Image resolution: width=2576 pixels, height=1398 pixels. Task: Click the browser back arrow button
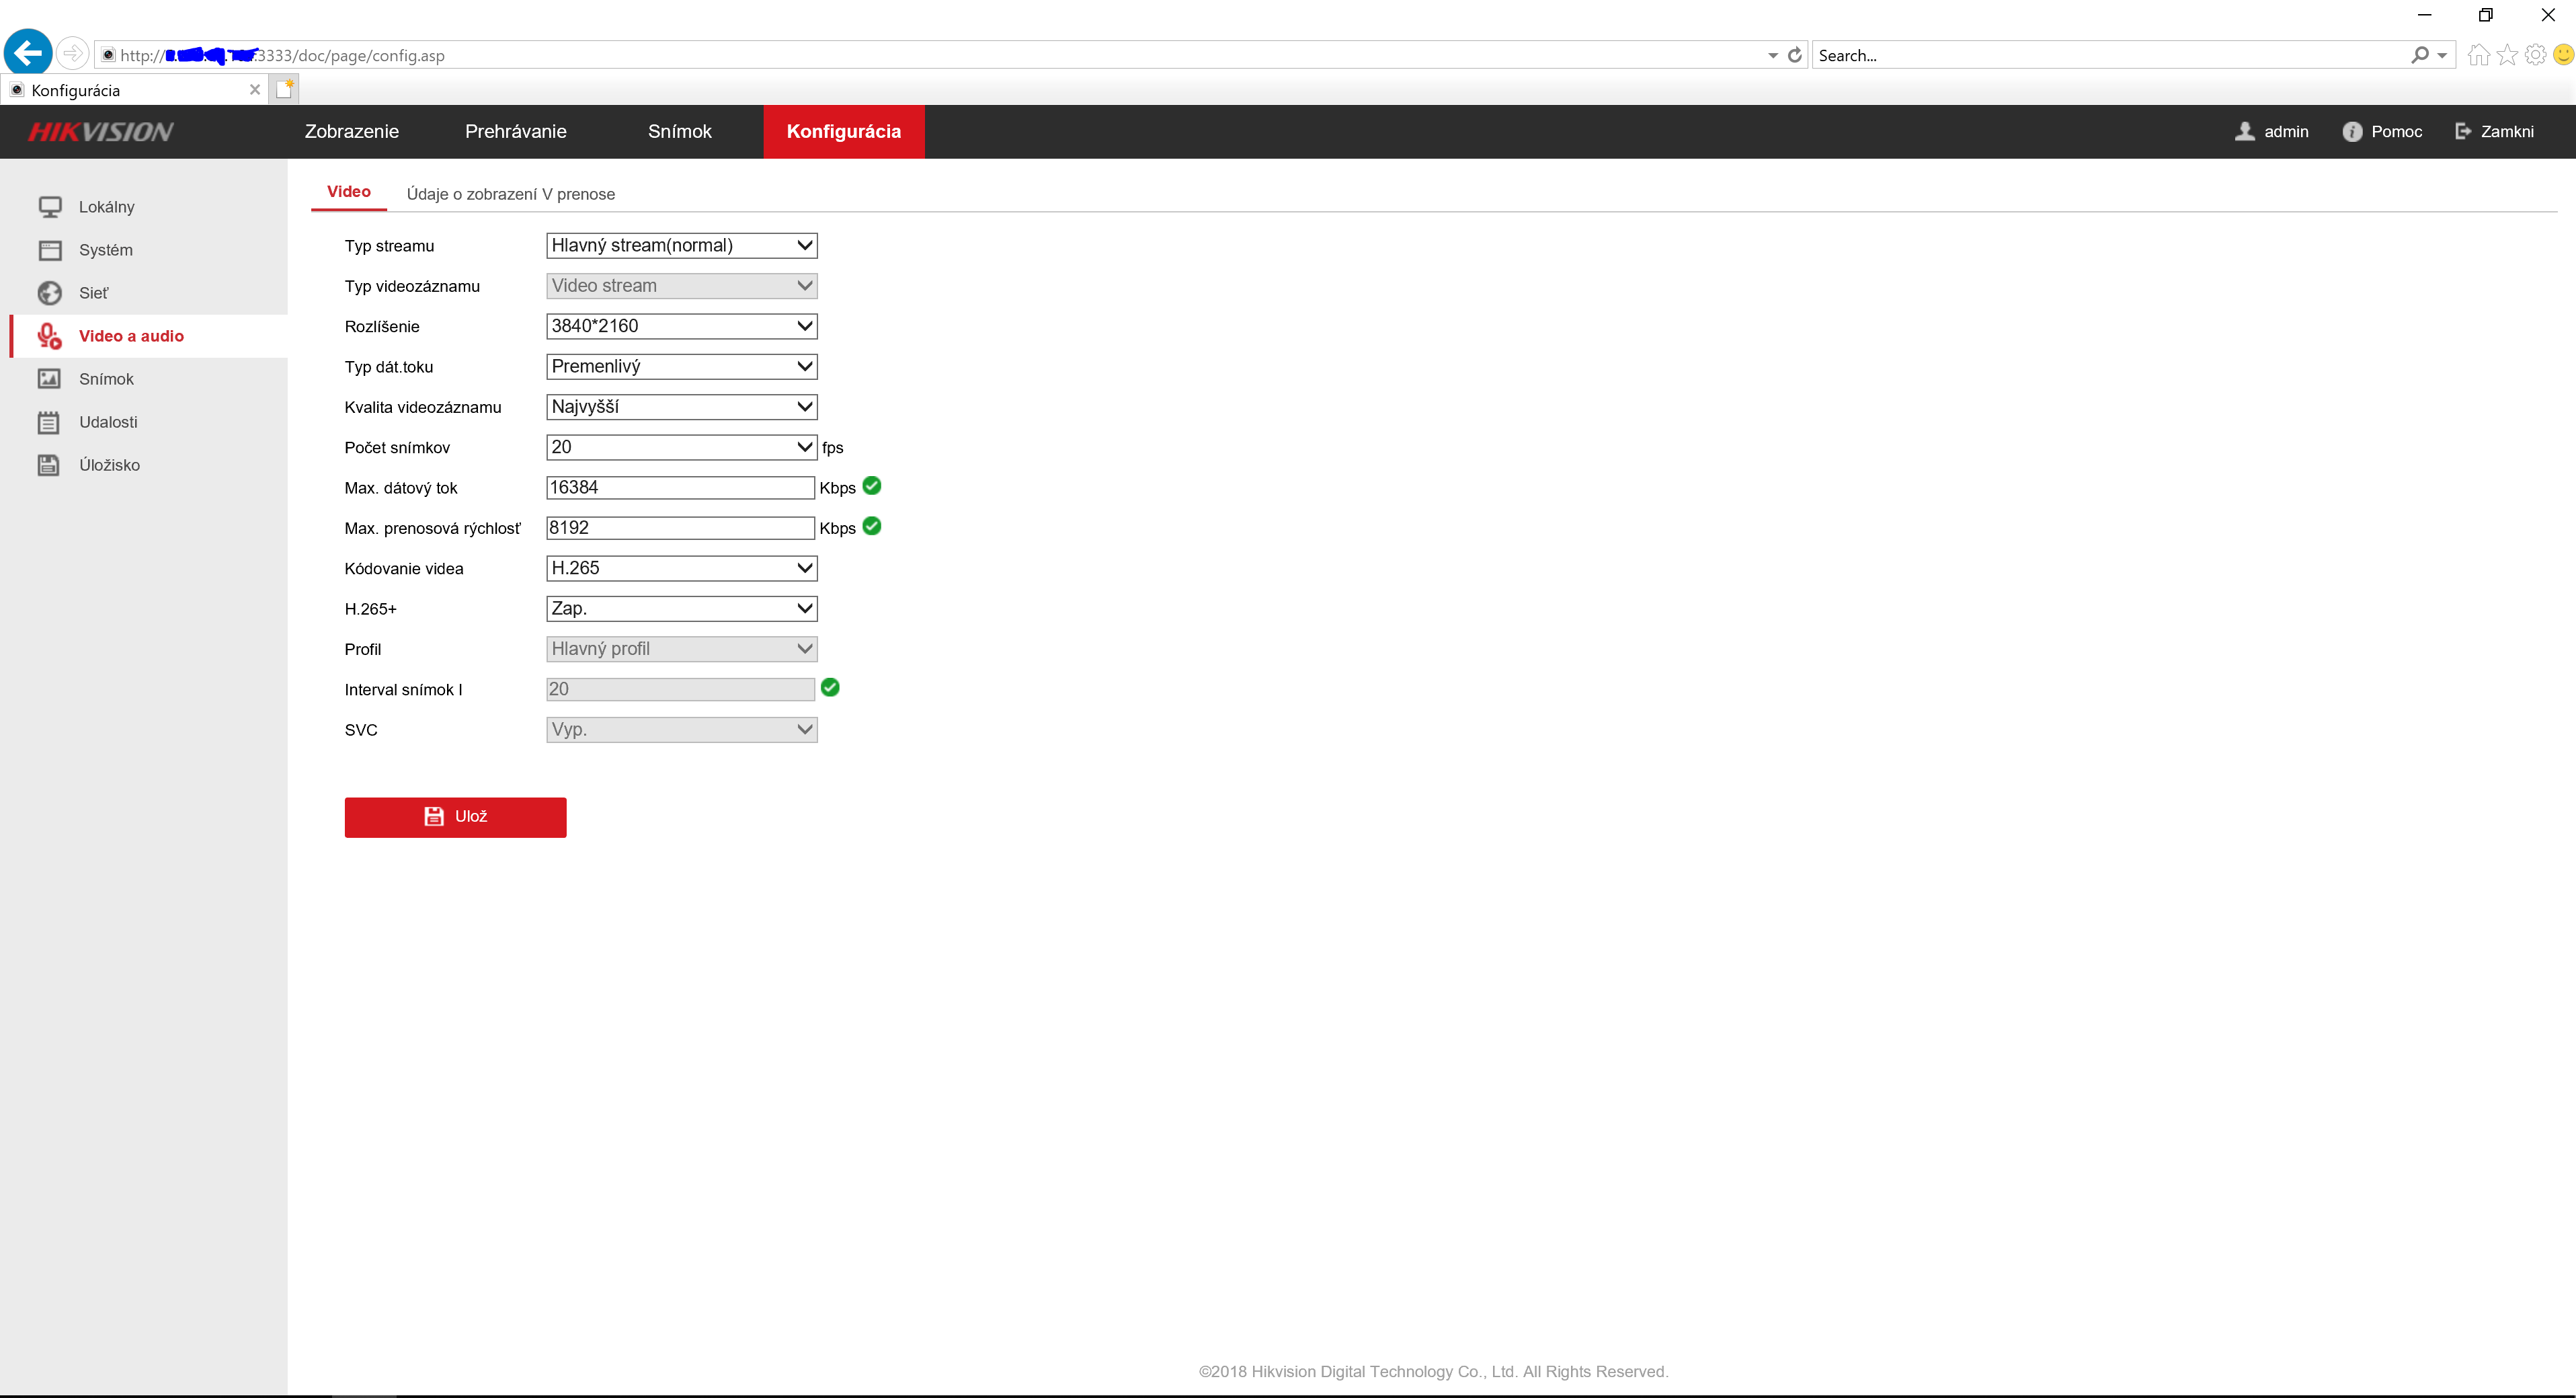(28, 53)
